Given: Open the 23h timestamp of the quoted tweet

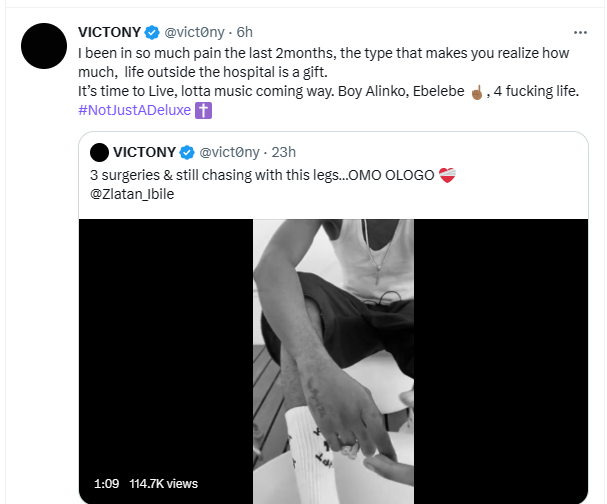Looking at the screenshot, I should 282,152.
